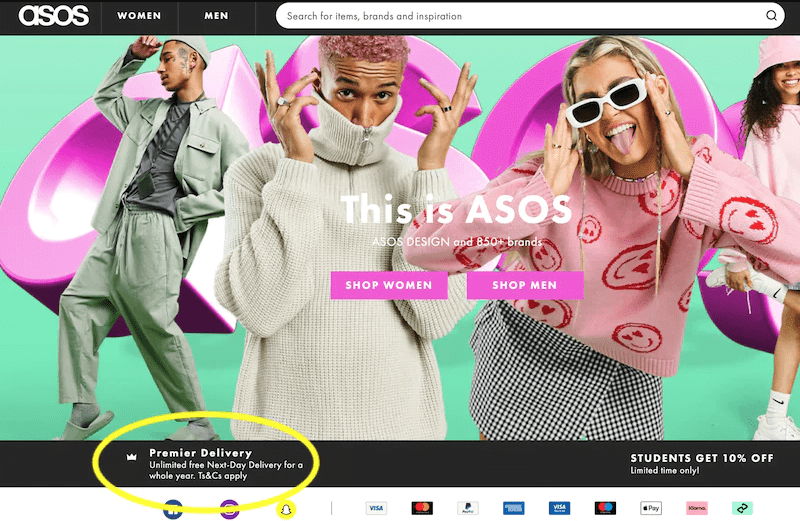This screenshot has height=521, width=800.
Task: Click the ASOS logo
Action: 53,16
